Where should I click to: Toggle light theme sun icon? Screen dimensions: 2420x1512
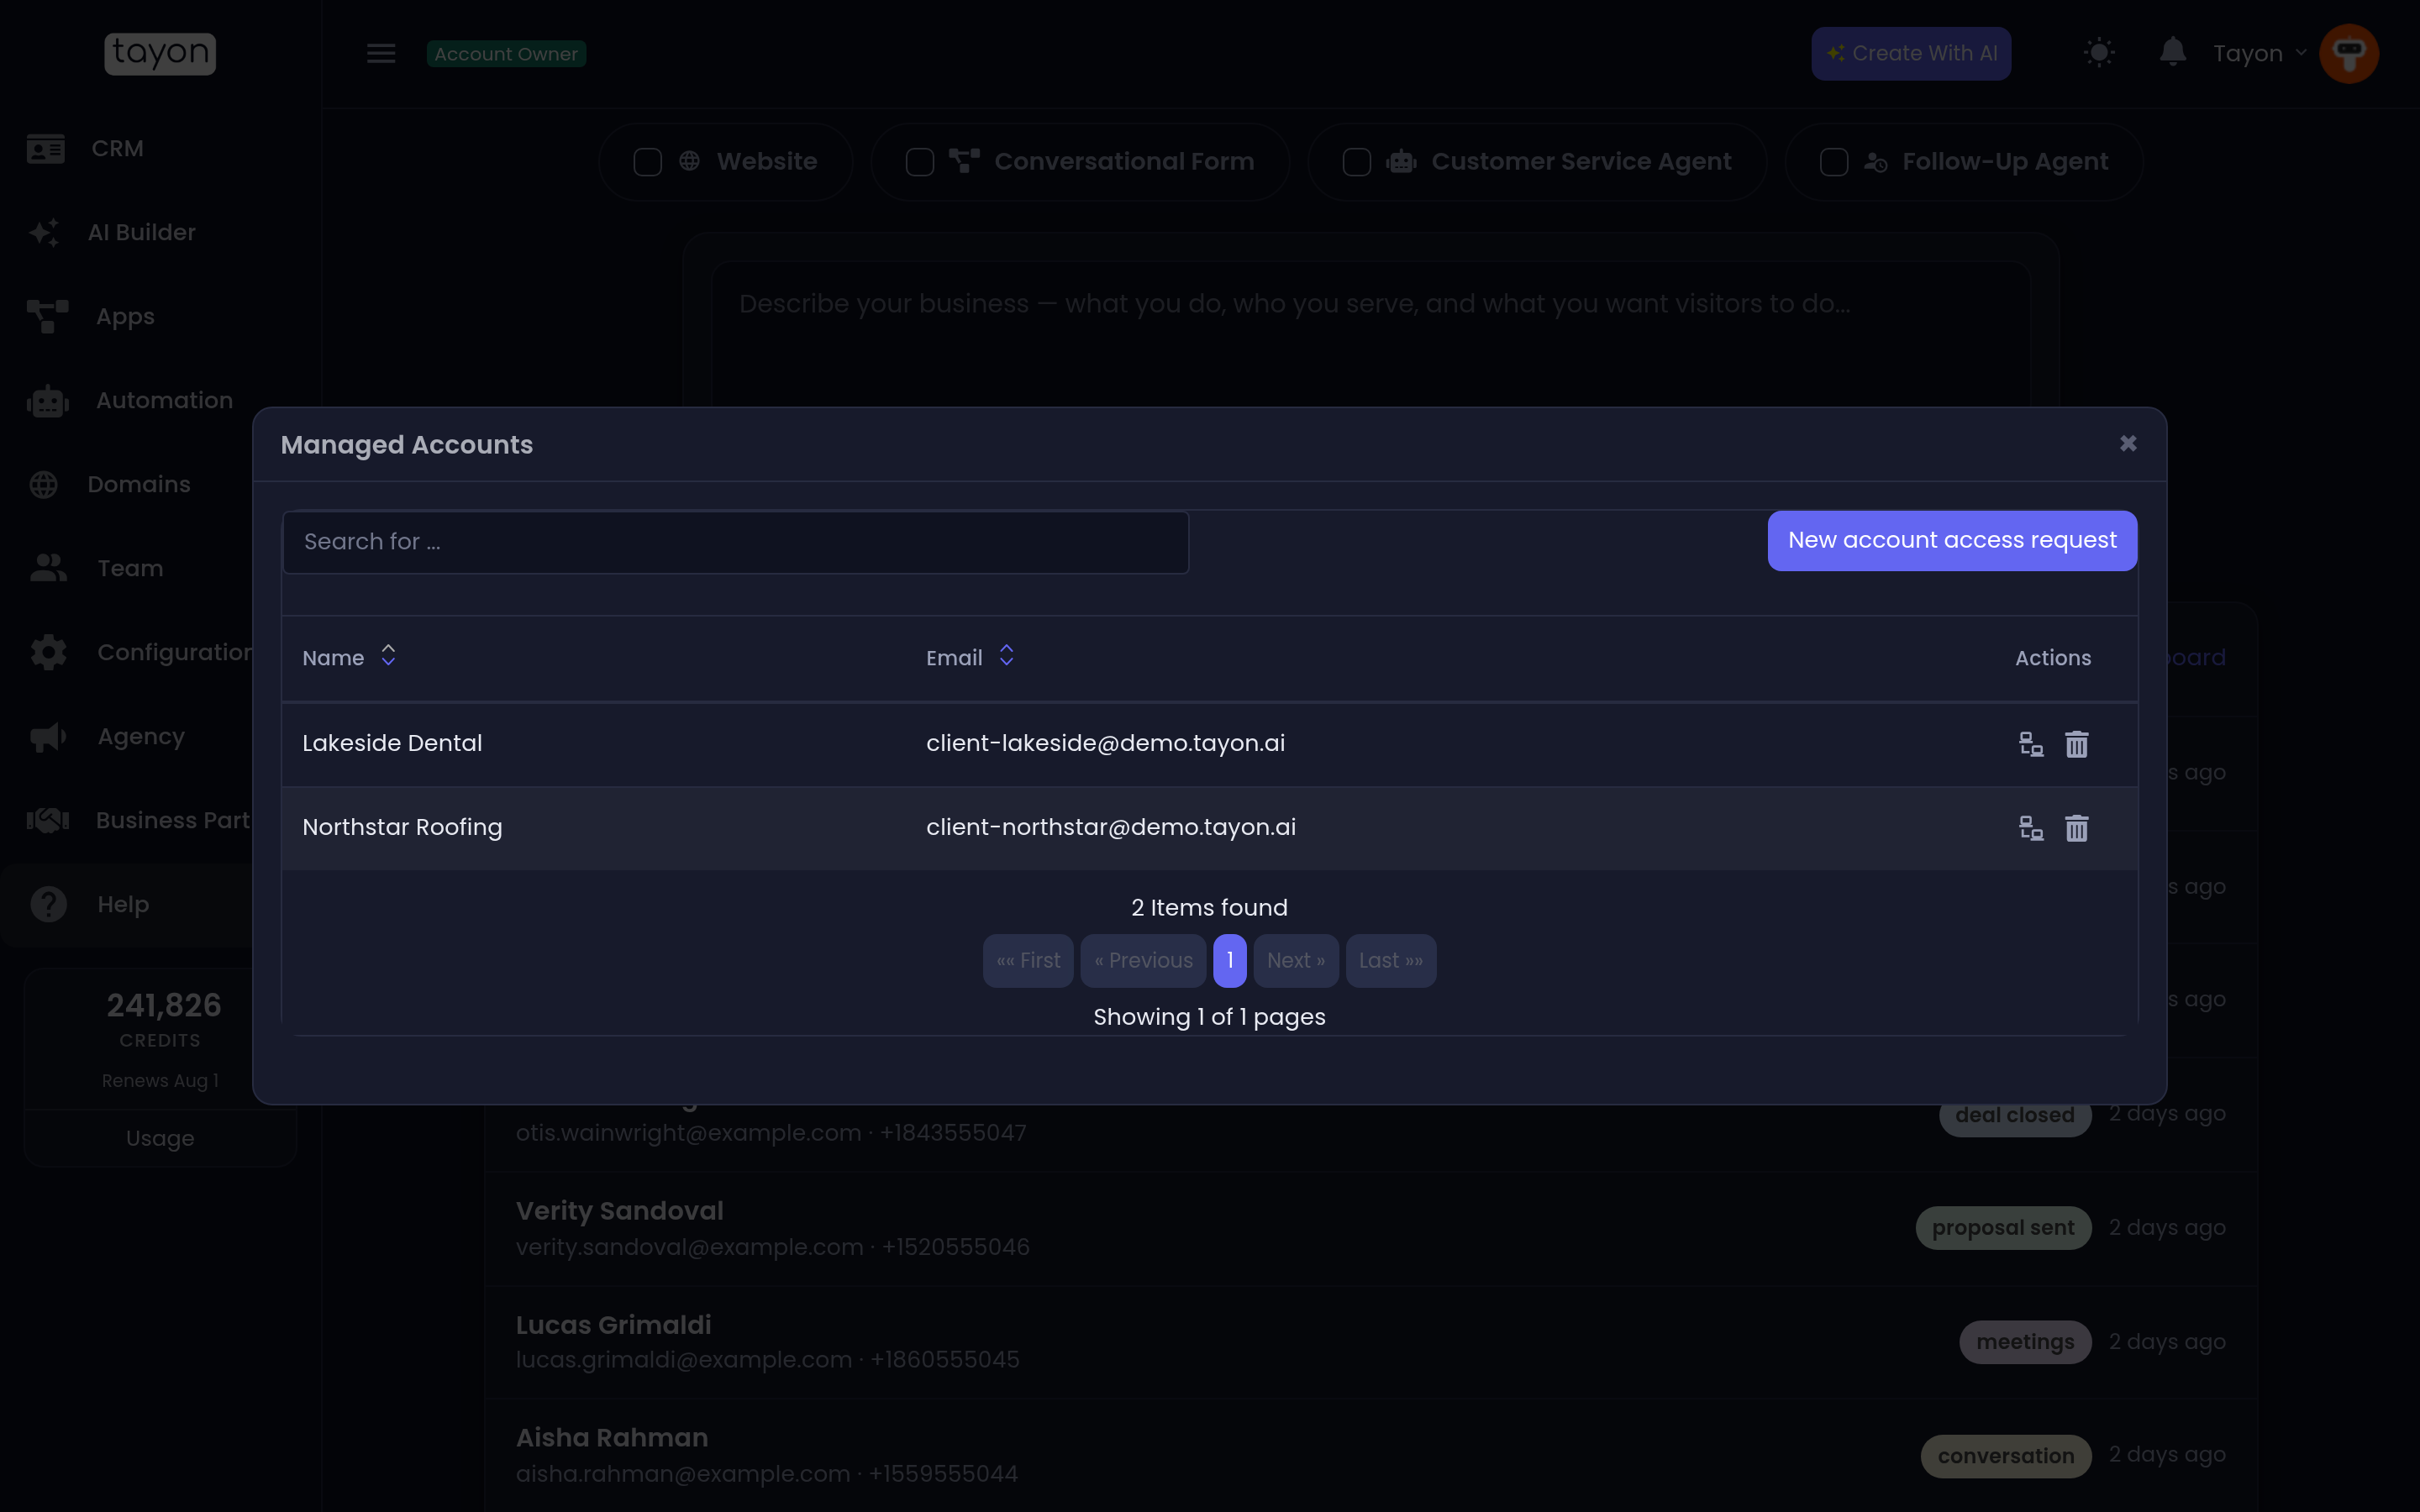coord(2099,53)
